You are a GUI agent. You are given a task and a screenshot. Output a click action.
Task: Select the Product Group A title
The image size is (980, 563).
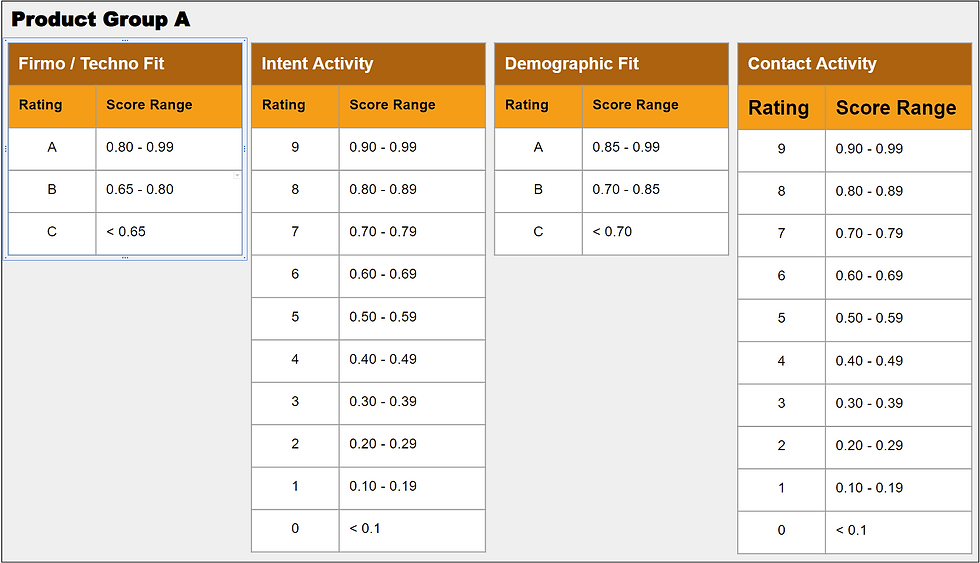(101, 19)
